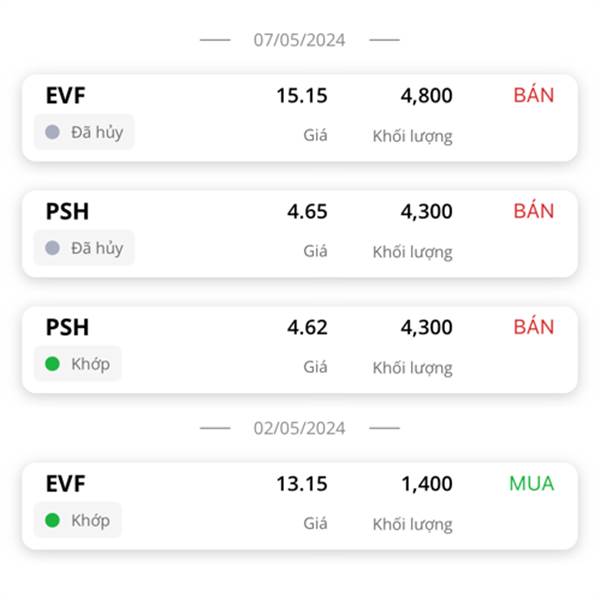The image size is (600, 600).
Task: Select the MUA label on EVF 13.15 order
Action: [532, 483]
